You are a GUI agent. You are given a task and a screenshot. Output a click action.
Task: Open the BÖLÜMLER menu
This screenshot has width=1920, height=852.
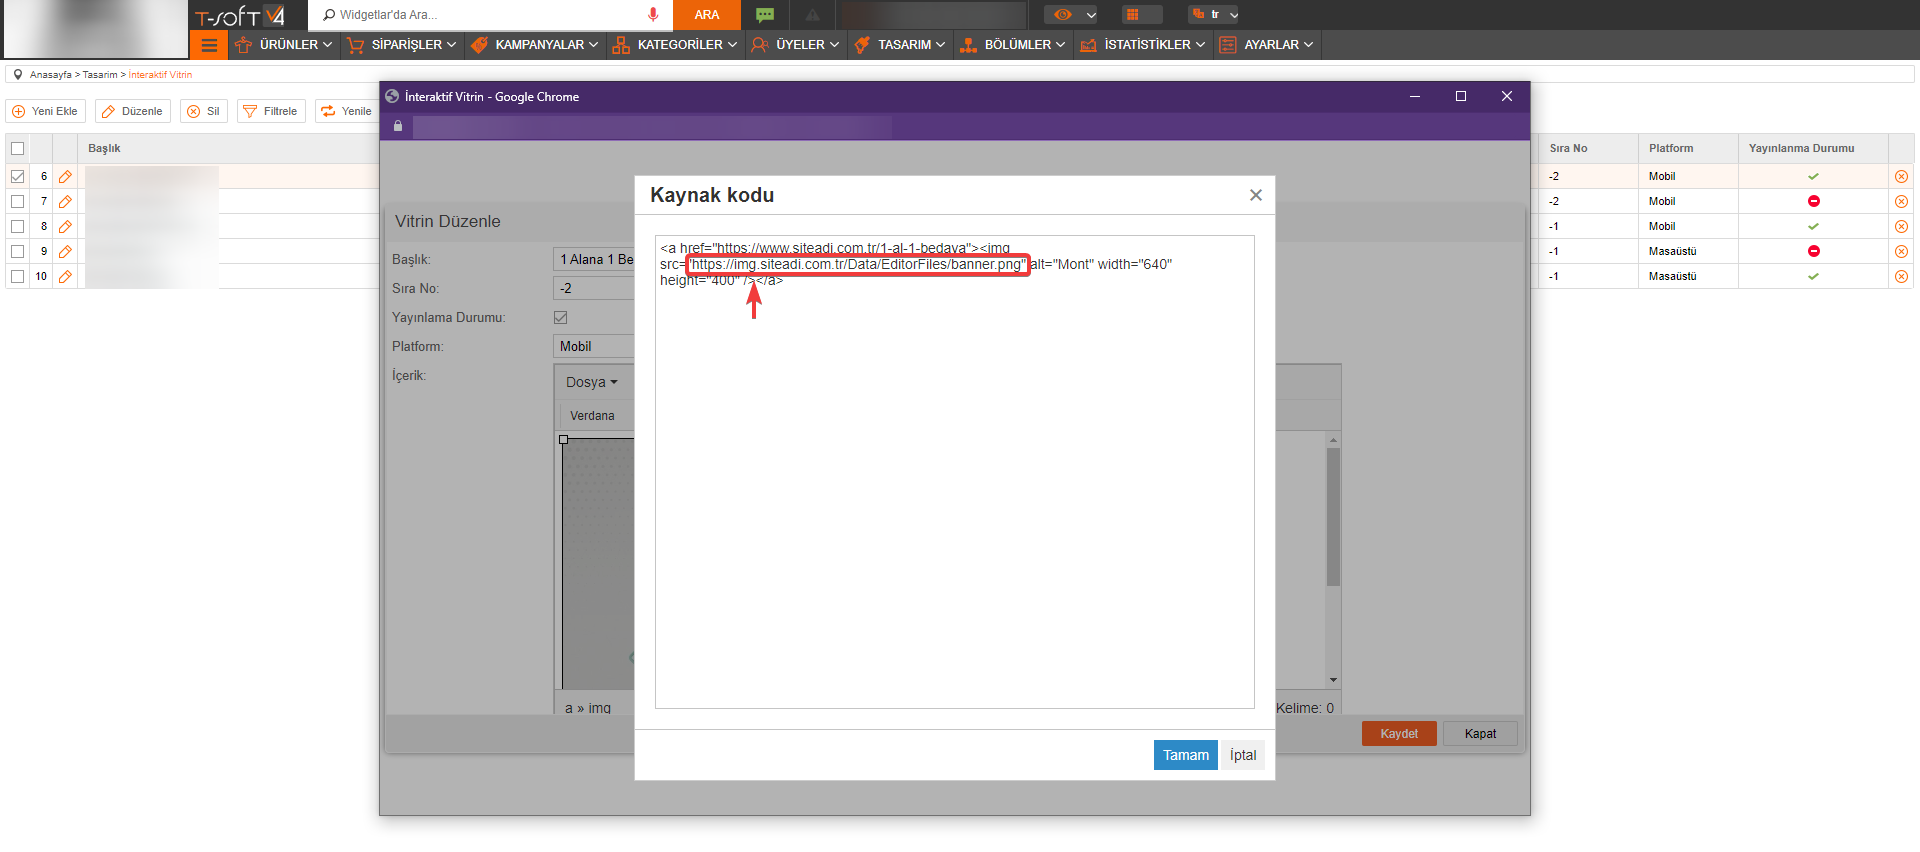click(1012, 45)
